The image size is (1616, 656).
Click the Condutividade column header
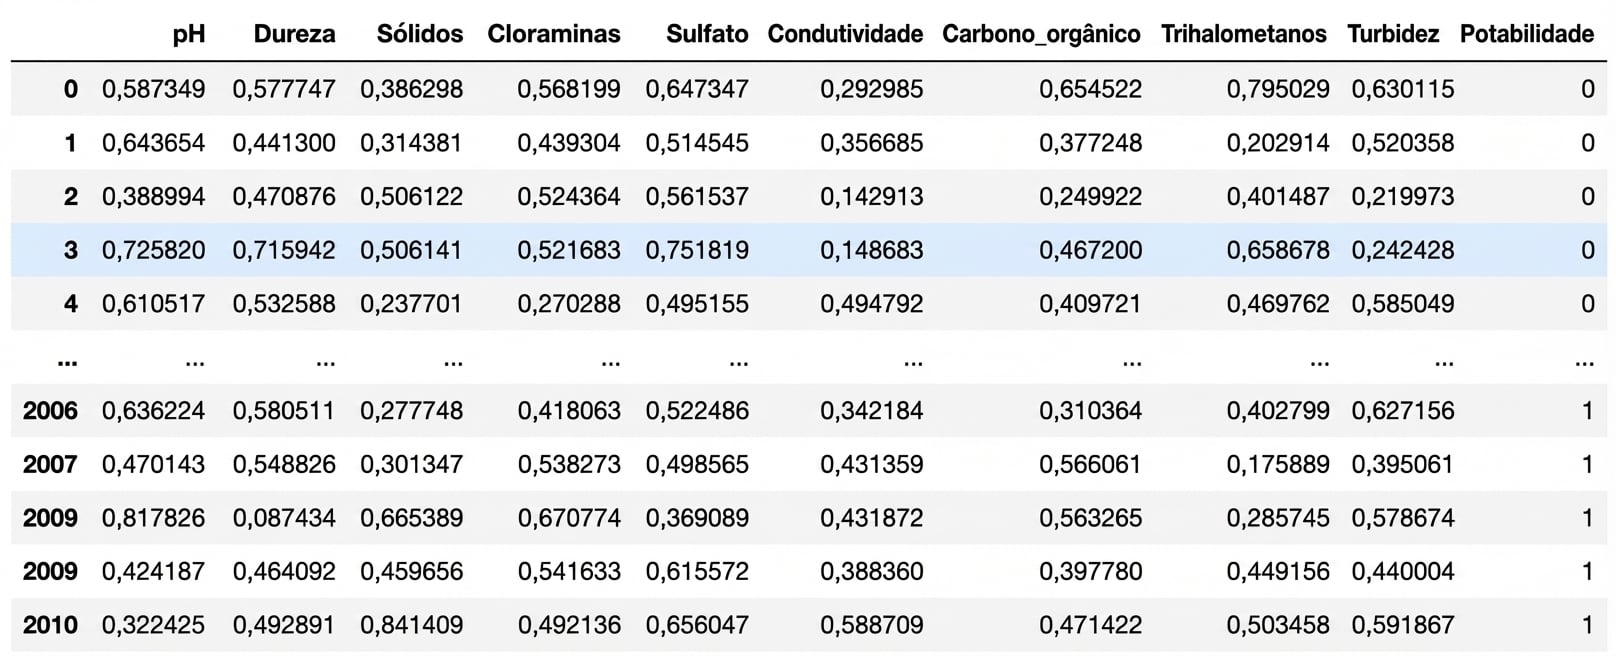[845, 34]
